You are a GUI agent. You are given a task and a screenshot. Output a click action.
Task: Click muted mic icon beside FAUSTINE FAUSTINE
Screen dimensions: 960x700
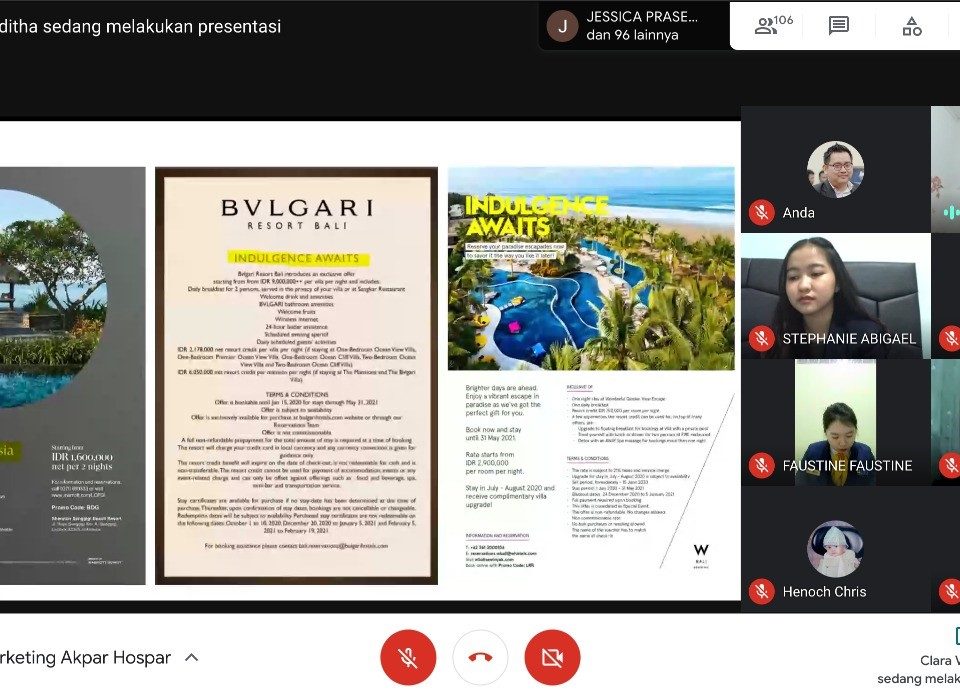(x=762, y=465)
